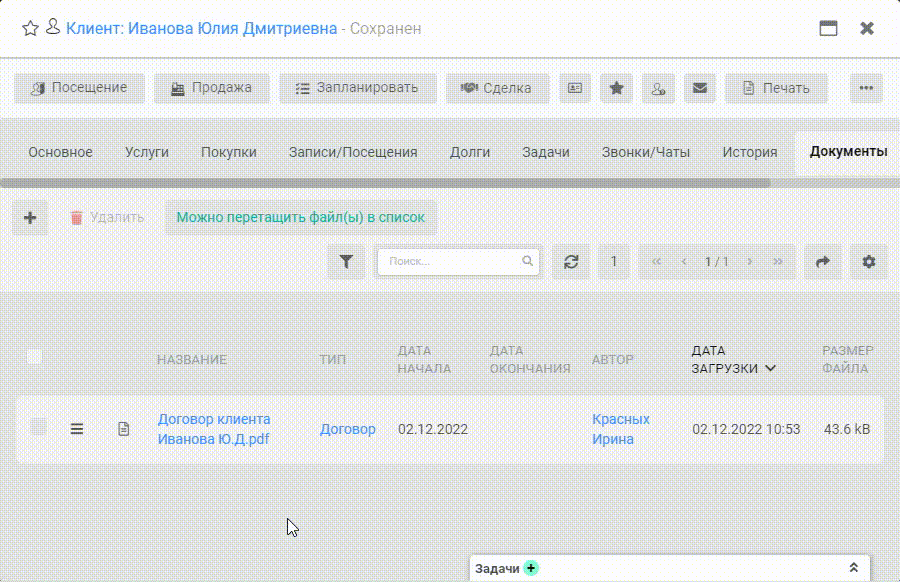The width and height of the screenshot is (900, 582).
Task: Click upload date 02.12.2022 10:53 cell
Action: click(746, 429)
